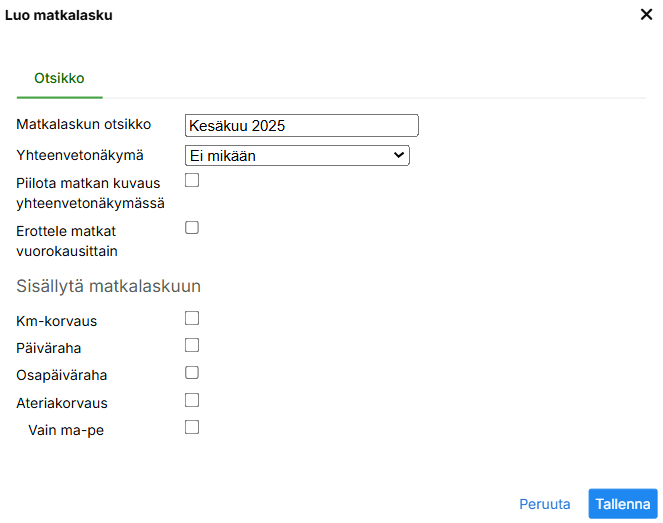Screen dimensions: 663x523
Task: Toggle the Osapäiväraha checkbox
Action: coord(192,373)
